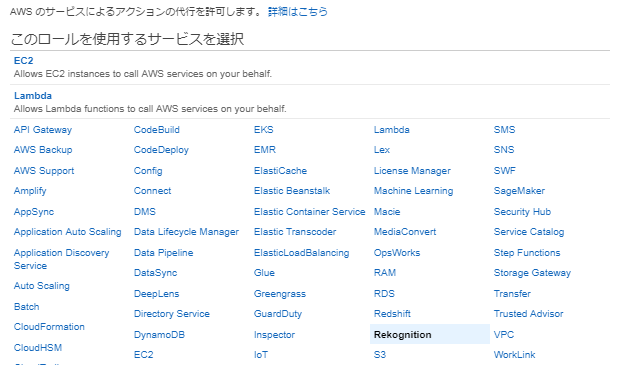This screenshot has height=365, width=617.
Task: Choose Machine Learning service
Action: pyautogui.click(x=414, y=191)
